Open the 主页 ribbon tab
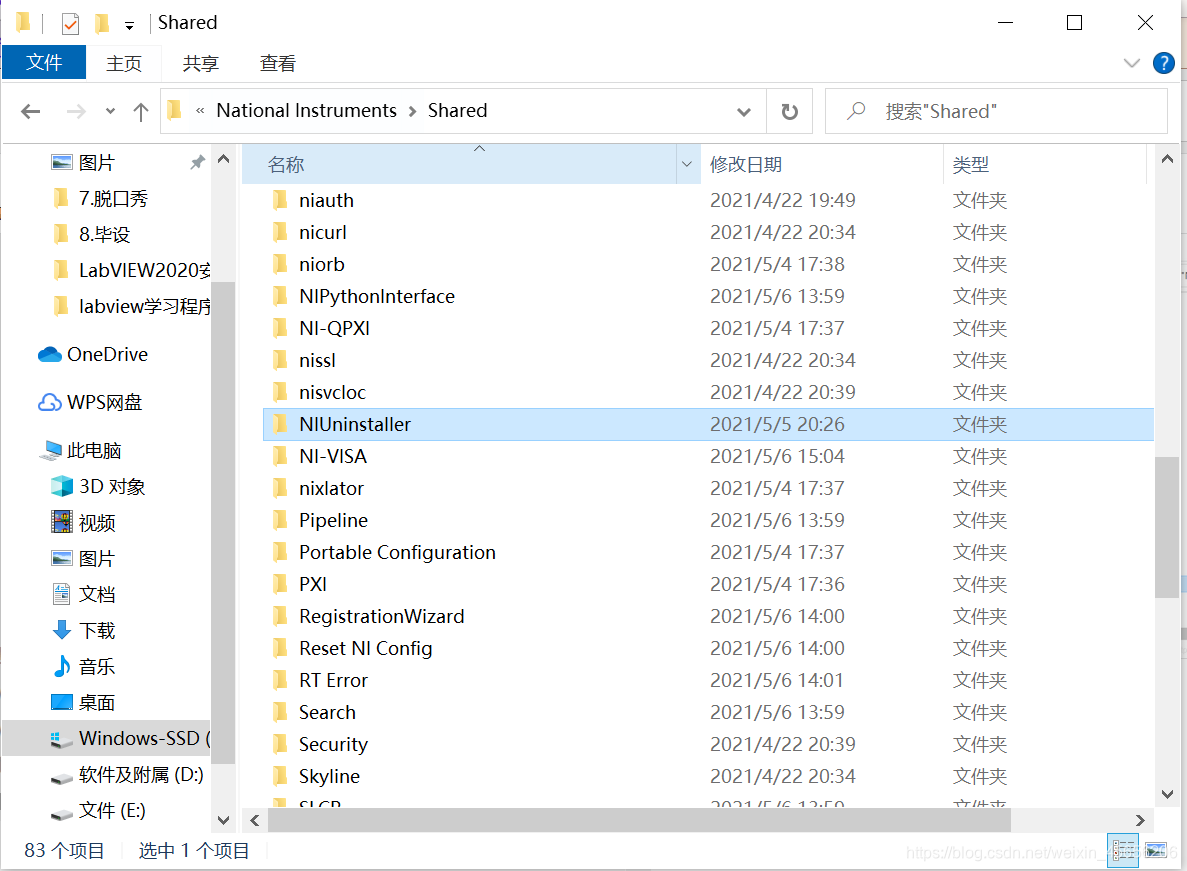Screen dimensions: 1187x871 pos(124,63)
